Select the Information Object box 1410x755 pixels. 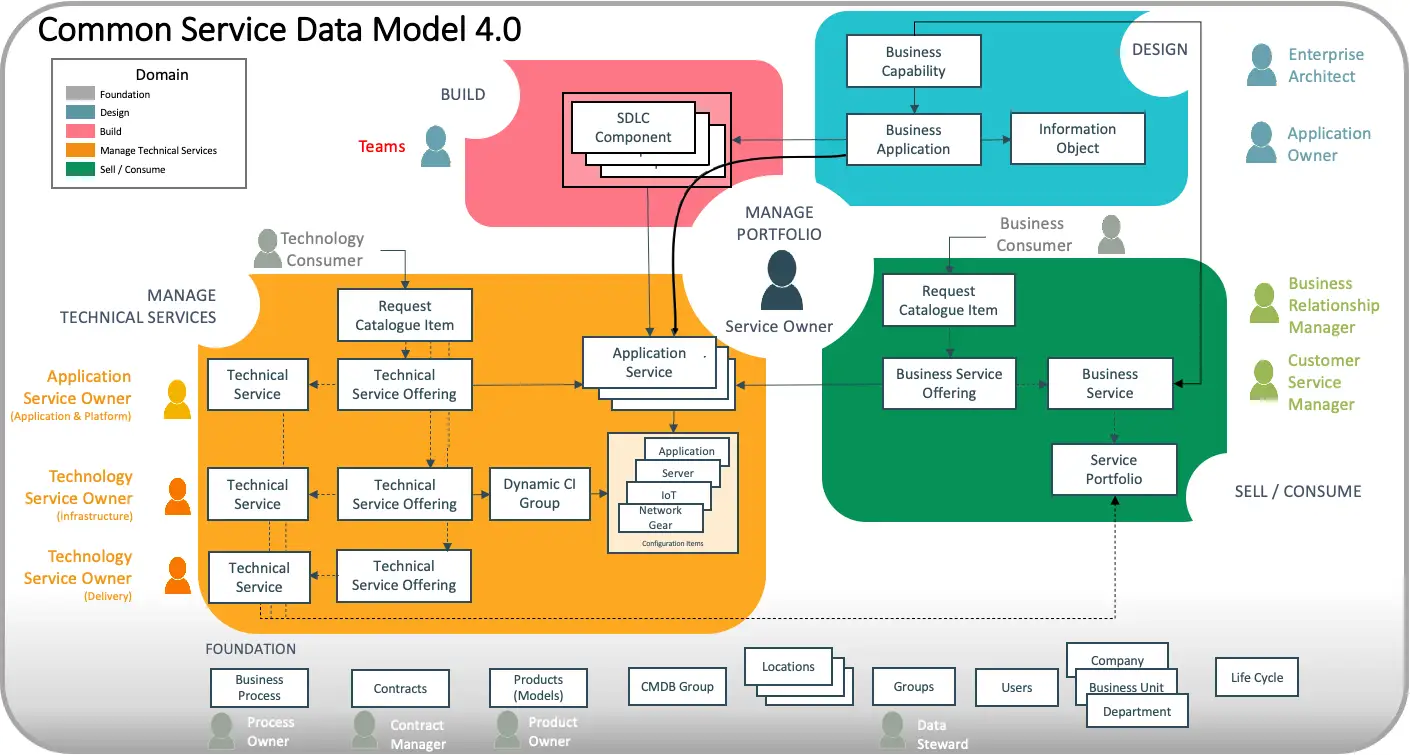1077,138
